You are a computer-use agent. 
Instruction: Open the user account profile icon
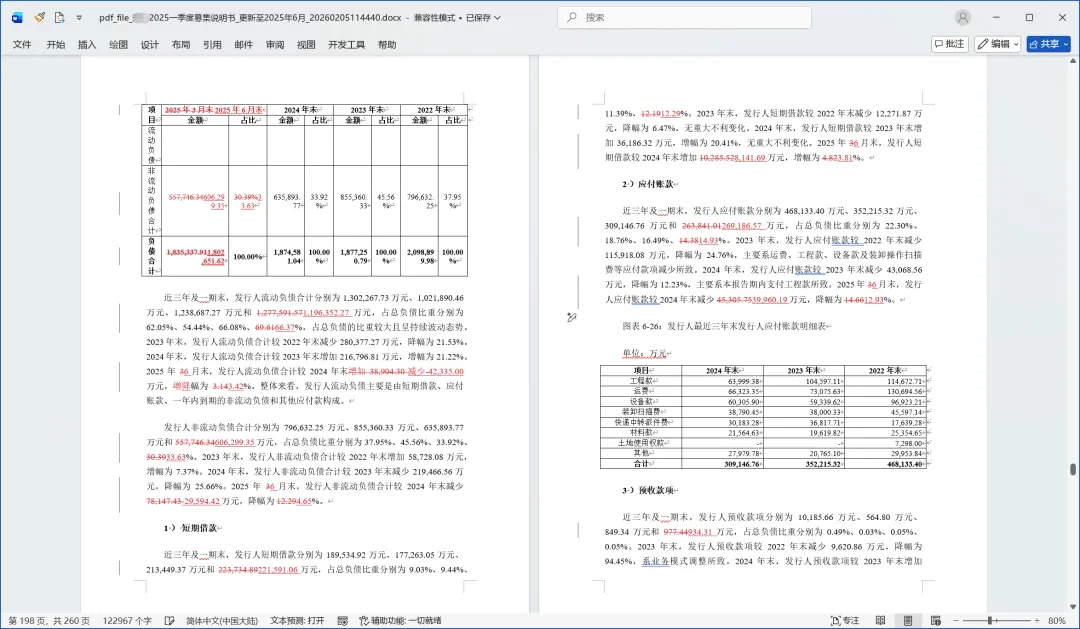click(x=963, y=17)
